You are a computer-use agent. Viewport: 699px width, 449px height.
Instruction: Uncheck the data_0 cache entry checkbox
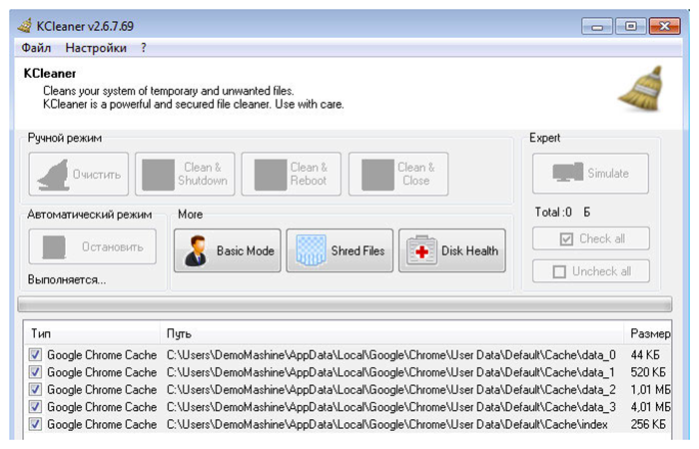tap(35, 355)
